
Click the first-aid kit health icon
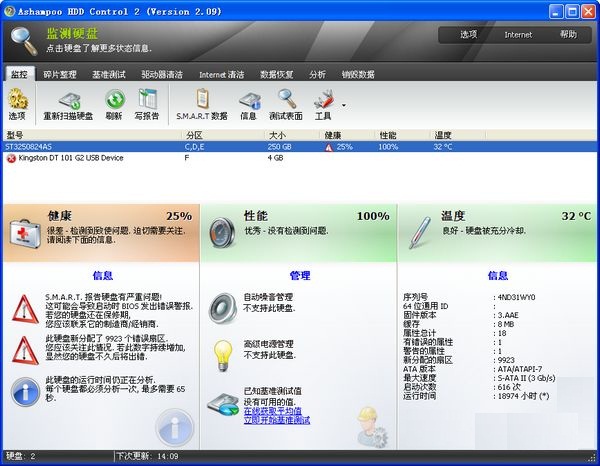point(24,233)
